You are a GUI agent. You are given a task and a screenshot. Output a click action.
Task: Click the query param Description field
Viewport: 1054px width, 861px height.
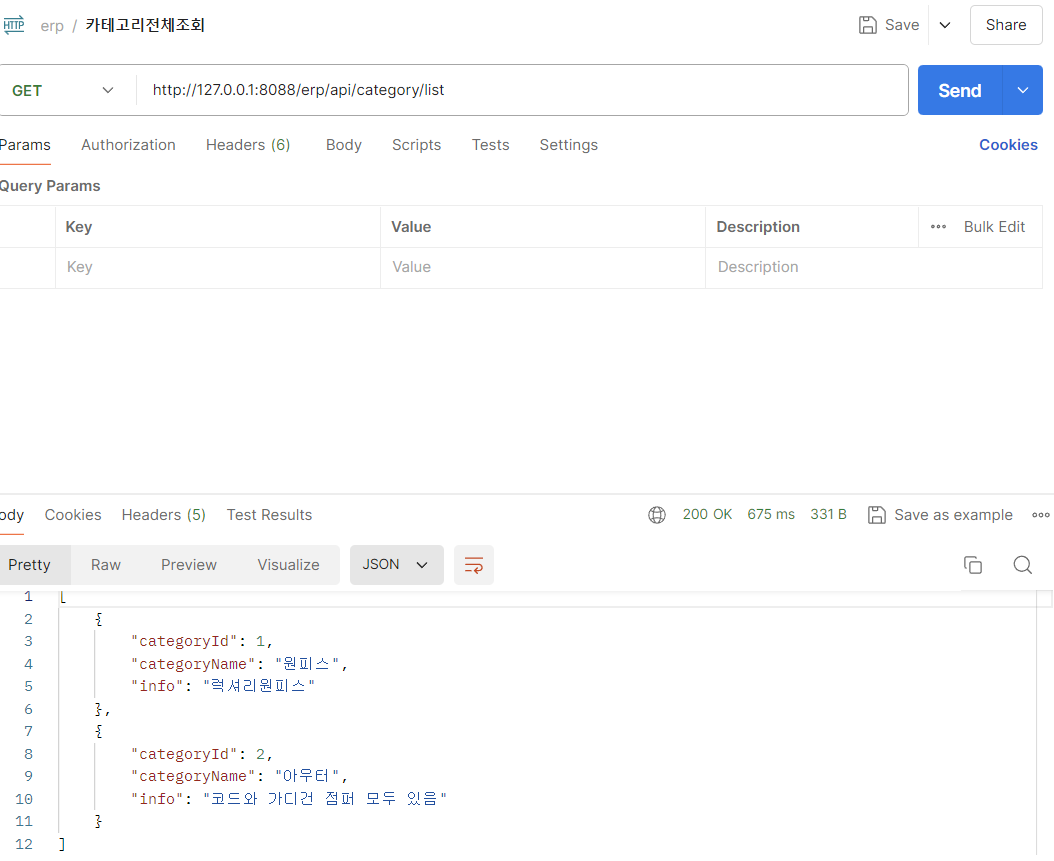pos(874,268)
